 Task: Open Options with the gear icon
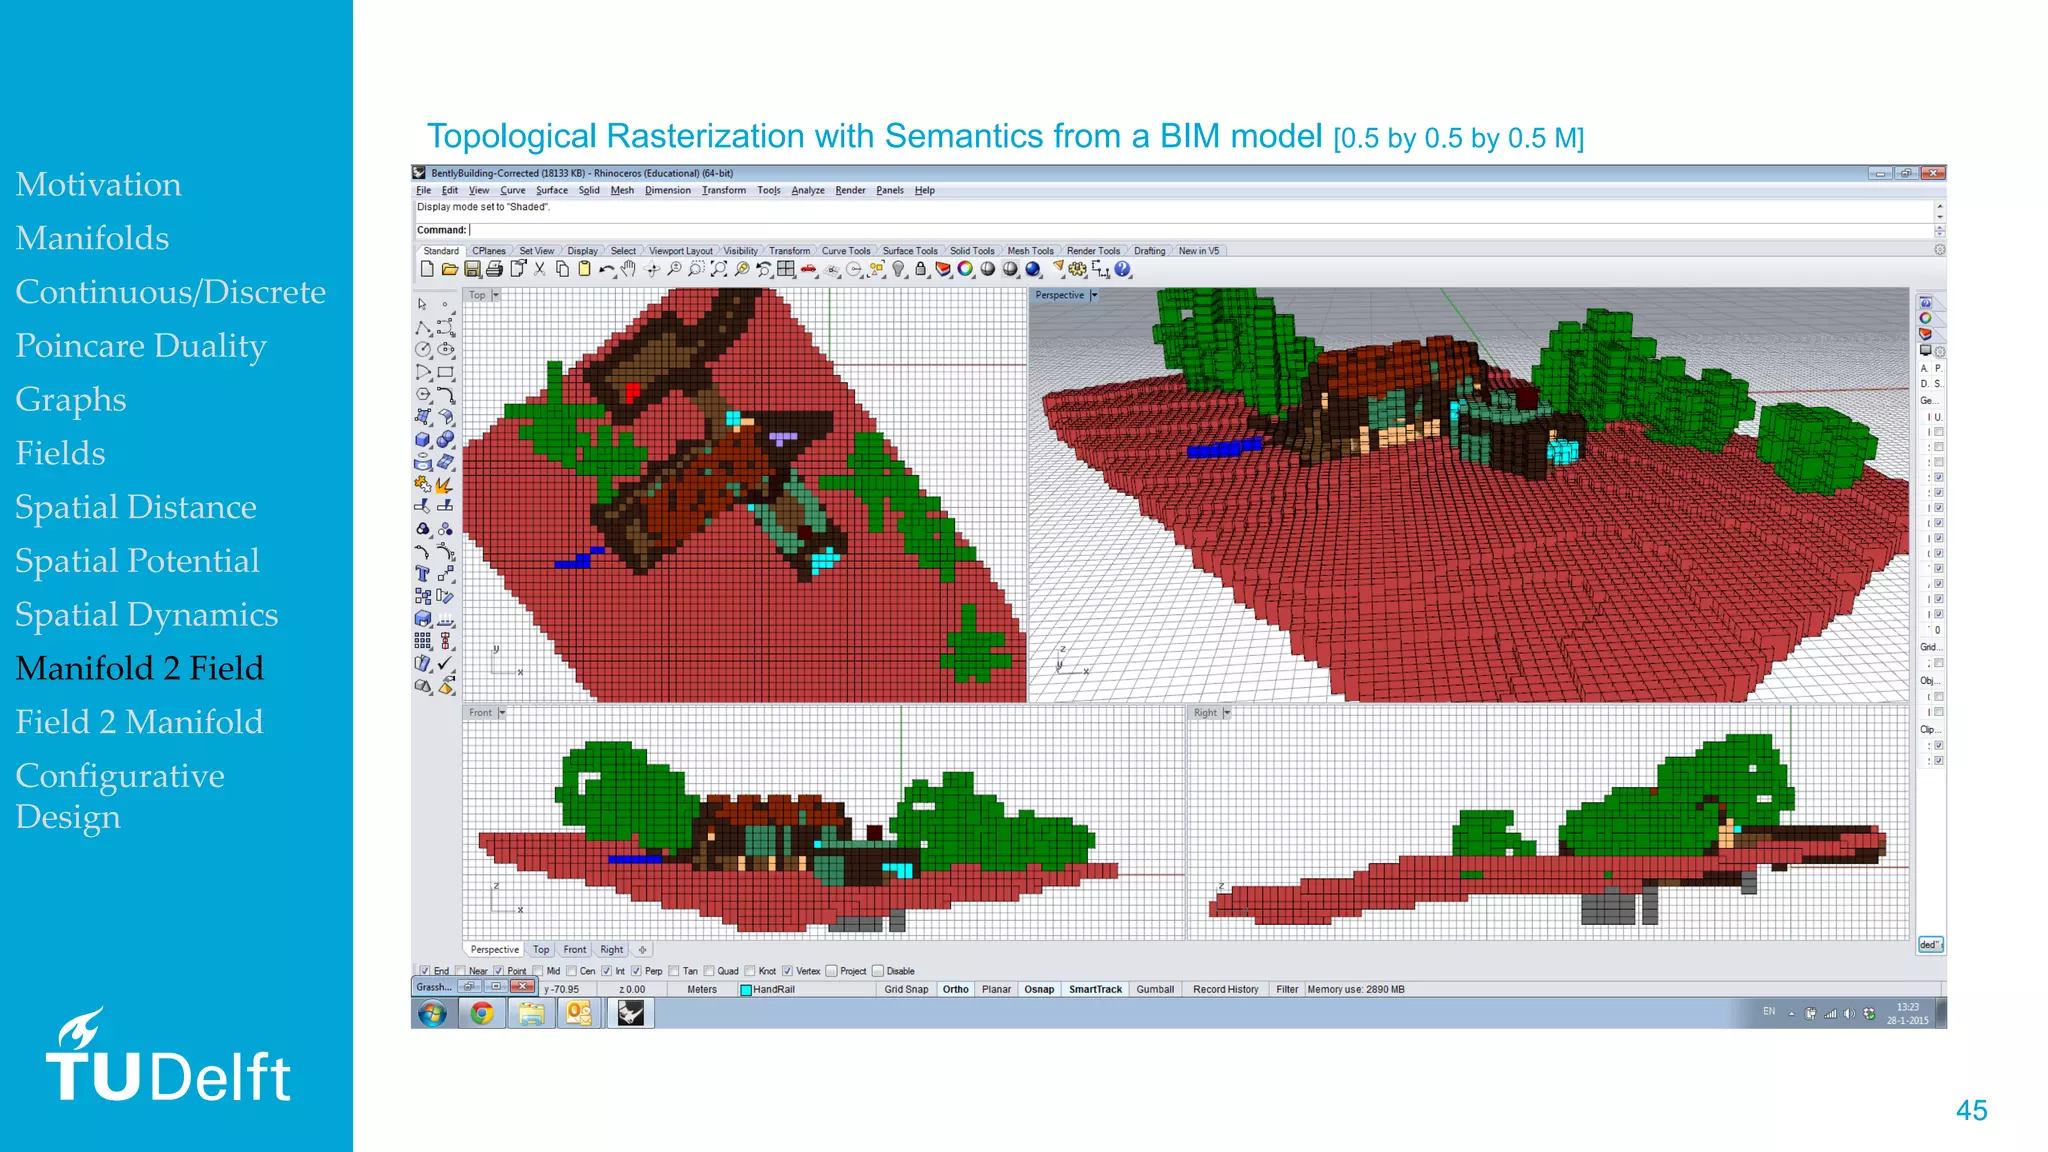pyautogui.click(x=1077, y=269)
